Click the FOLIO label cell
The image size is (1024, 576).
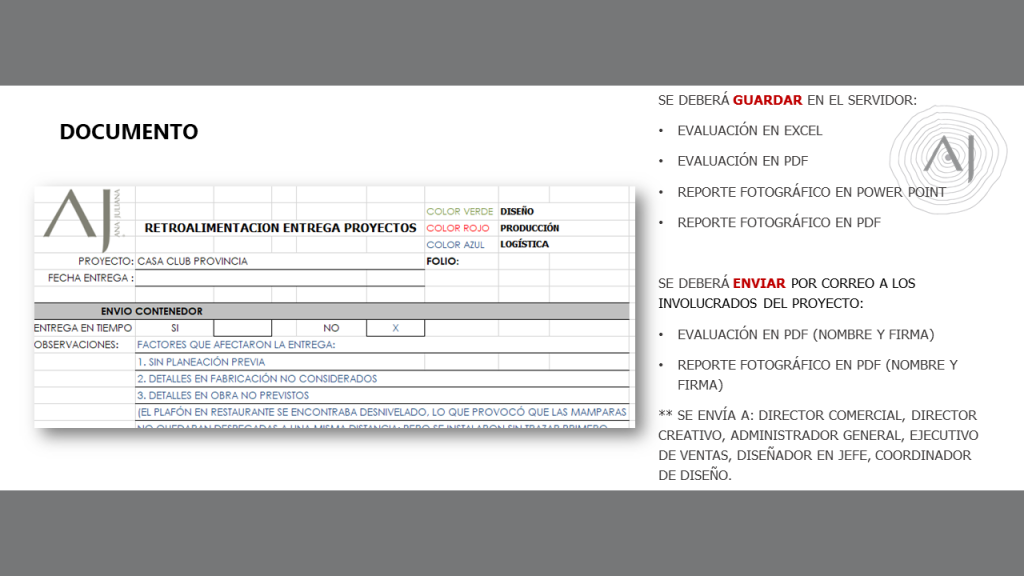point(442,261)
